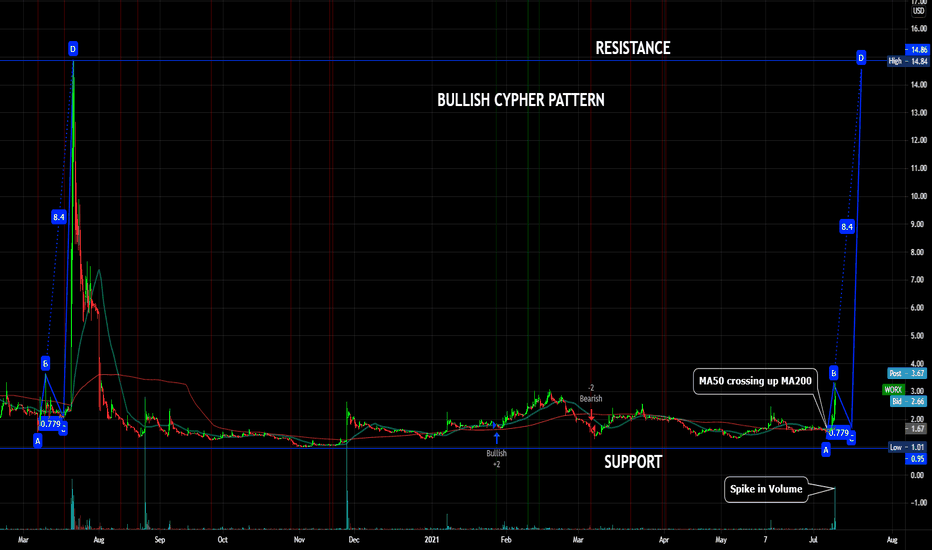Select the grey 1.67 price tag
Screen dimensions: 932x550
[916, 428]
